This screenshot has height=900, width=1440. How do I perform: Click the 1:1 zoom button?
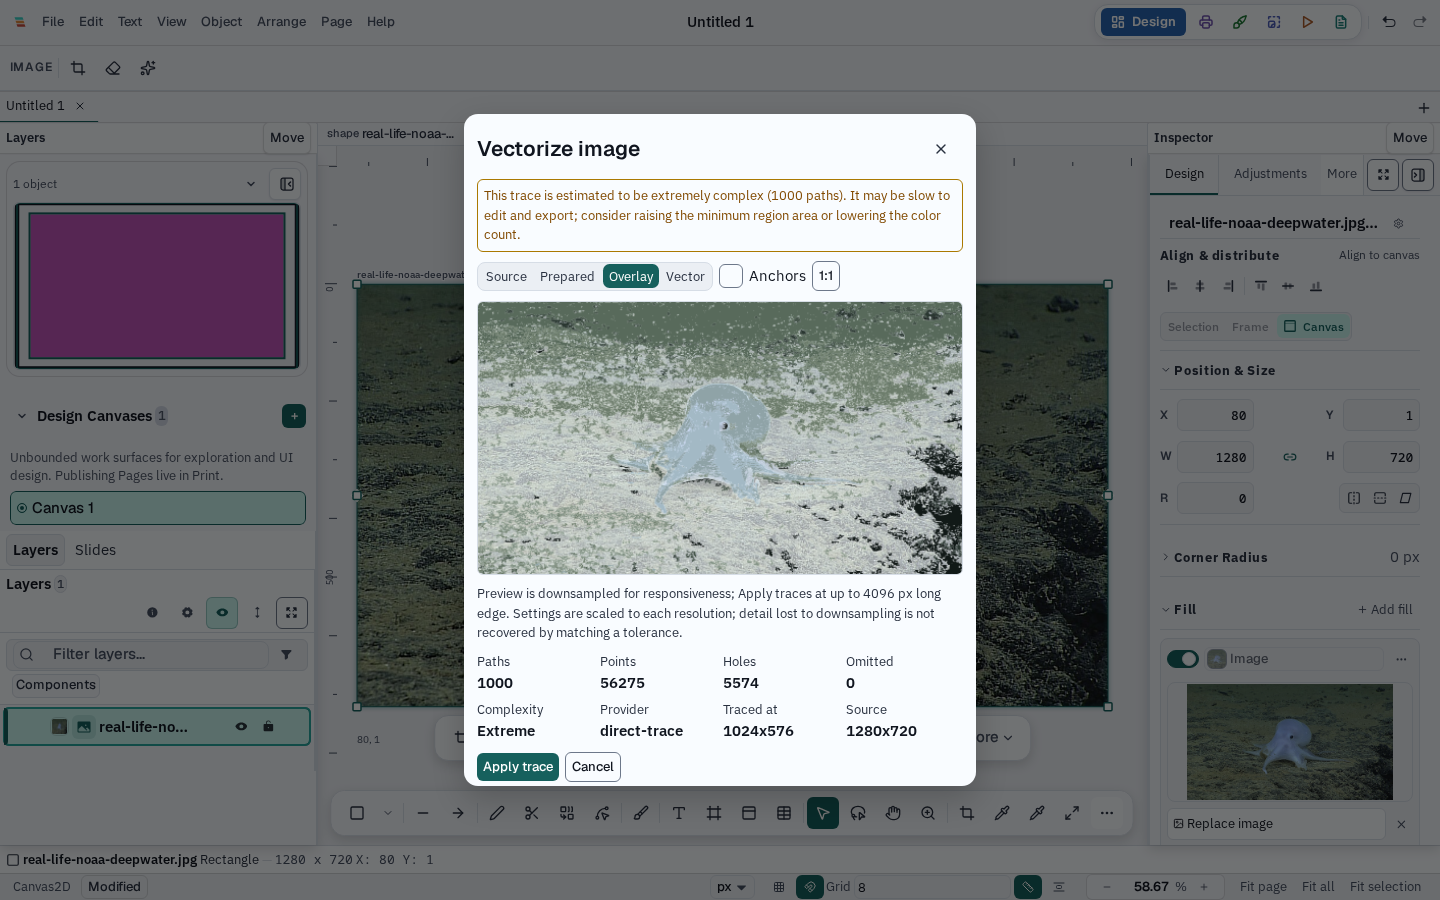(x=826, y=276)
